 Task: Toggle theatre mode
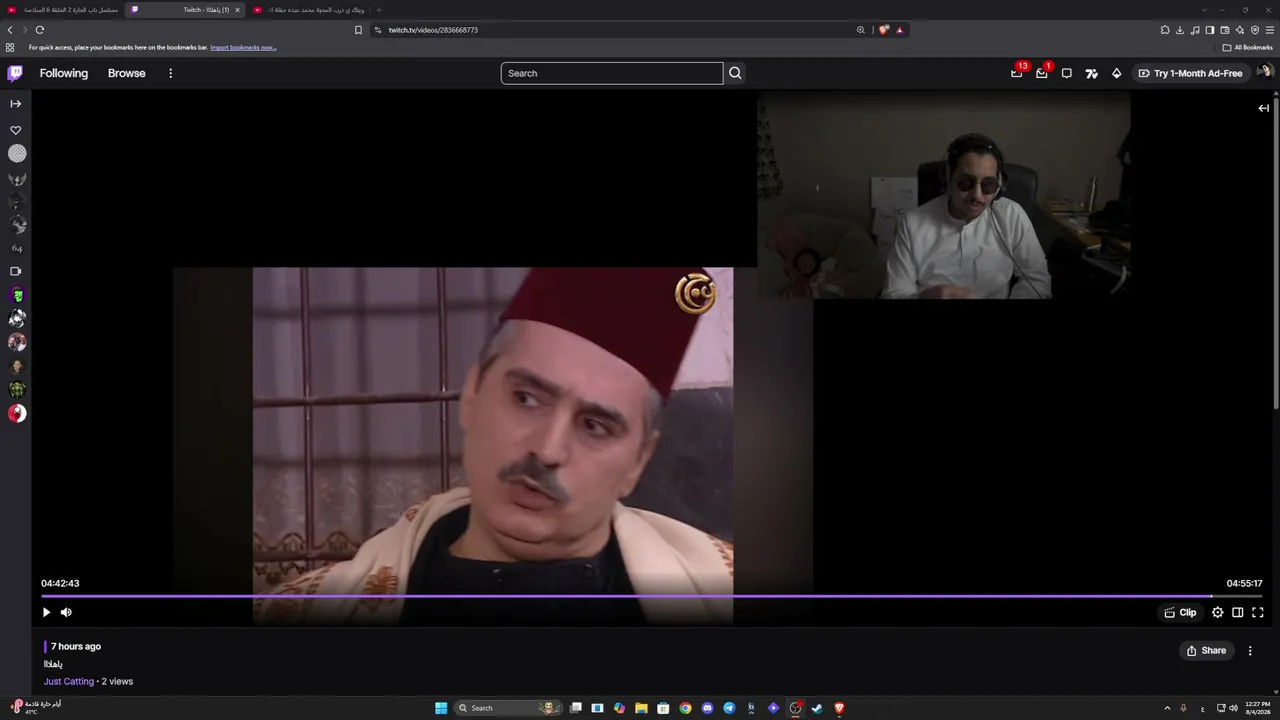(x=1237, y=612)
